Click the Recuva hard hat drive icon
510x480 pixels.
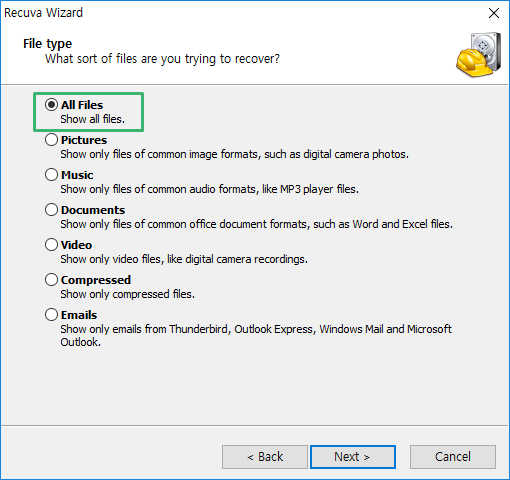pos(479,55)
